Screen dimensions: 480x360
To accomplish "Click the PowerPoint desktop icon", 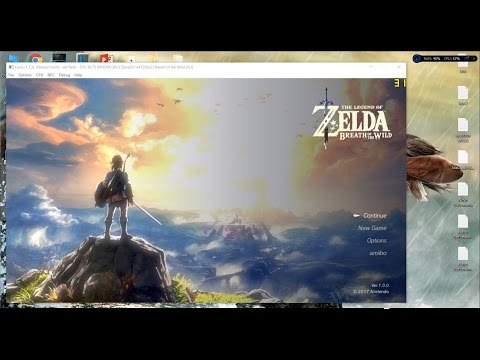I will click(x=106, y=58).
